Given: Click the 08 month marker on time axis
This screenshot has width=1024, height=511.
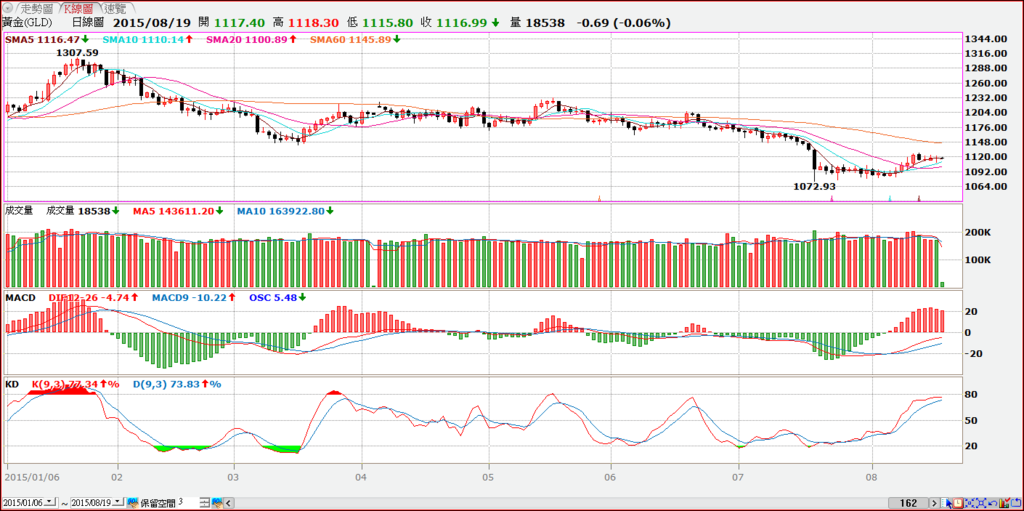Looking at the screenshot, I should (872, 476).
